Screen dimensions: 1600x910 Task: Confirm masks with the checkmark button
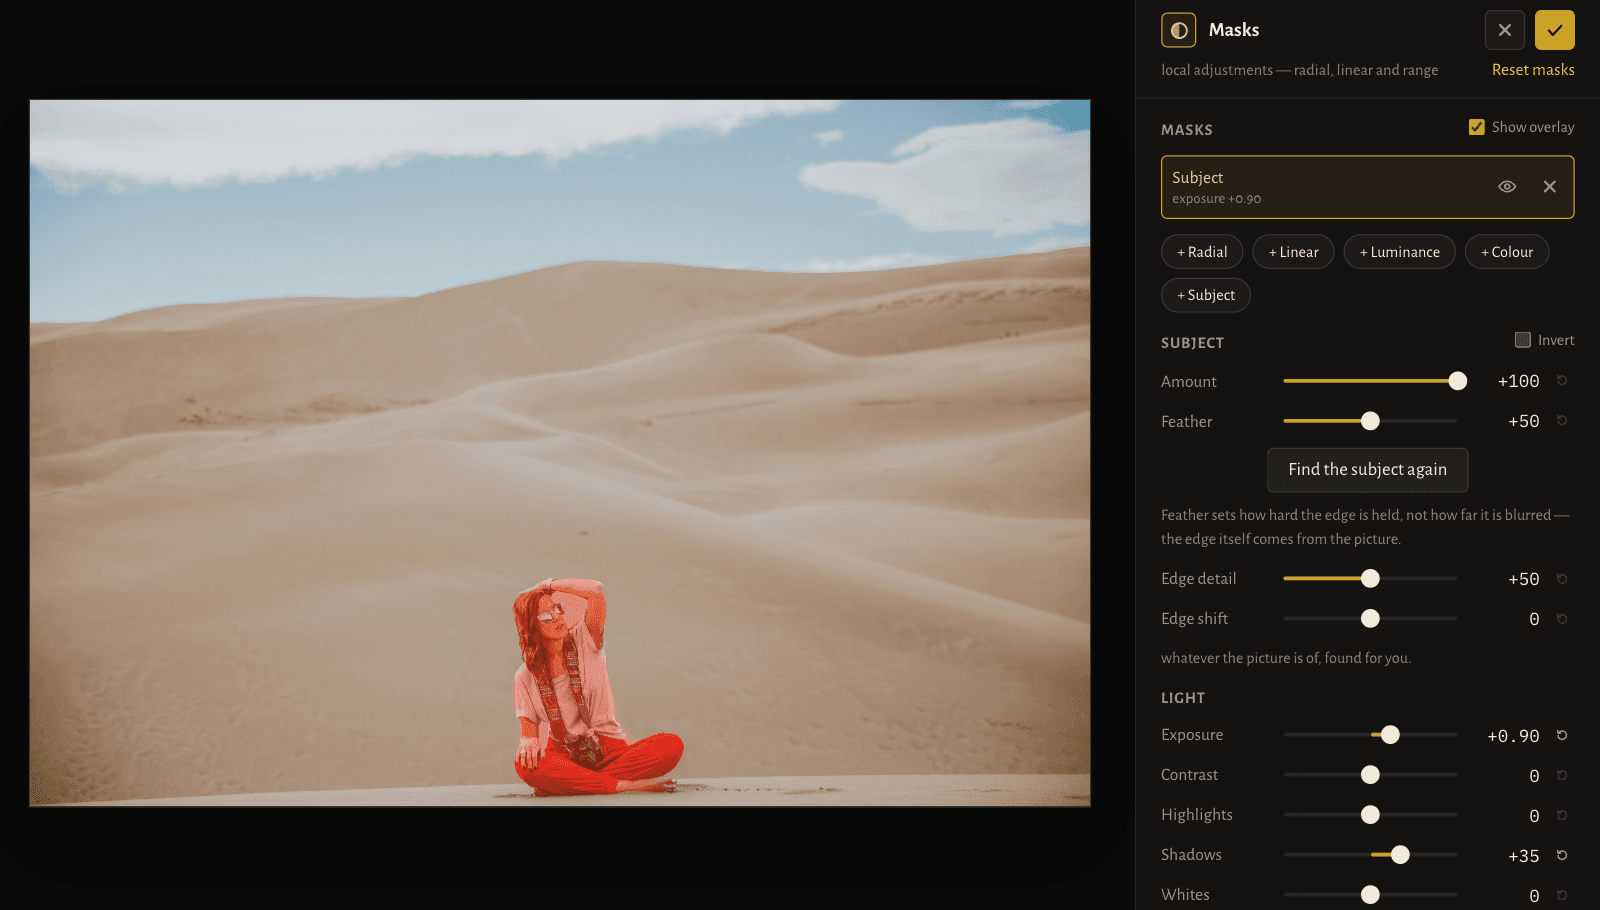pyautogui.click(x=1554, y=30)
